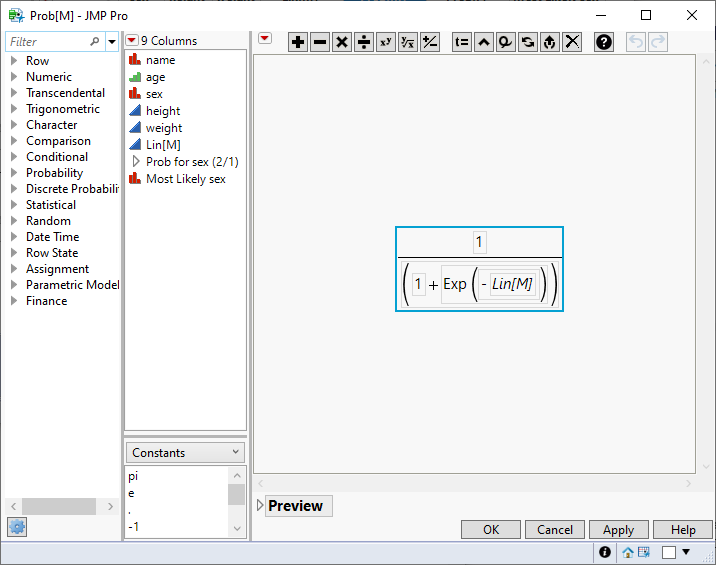
Task: Click the Apply button
Action: (619, 530)
